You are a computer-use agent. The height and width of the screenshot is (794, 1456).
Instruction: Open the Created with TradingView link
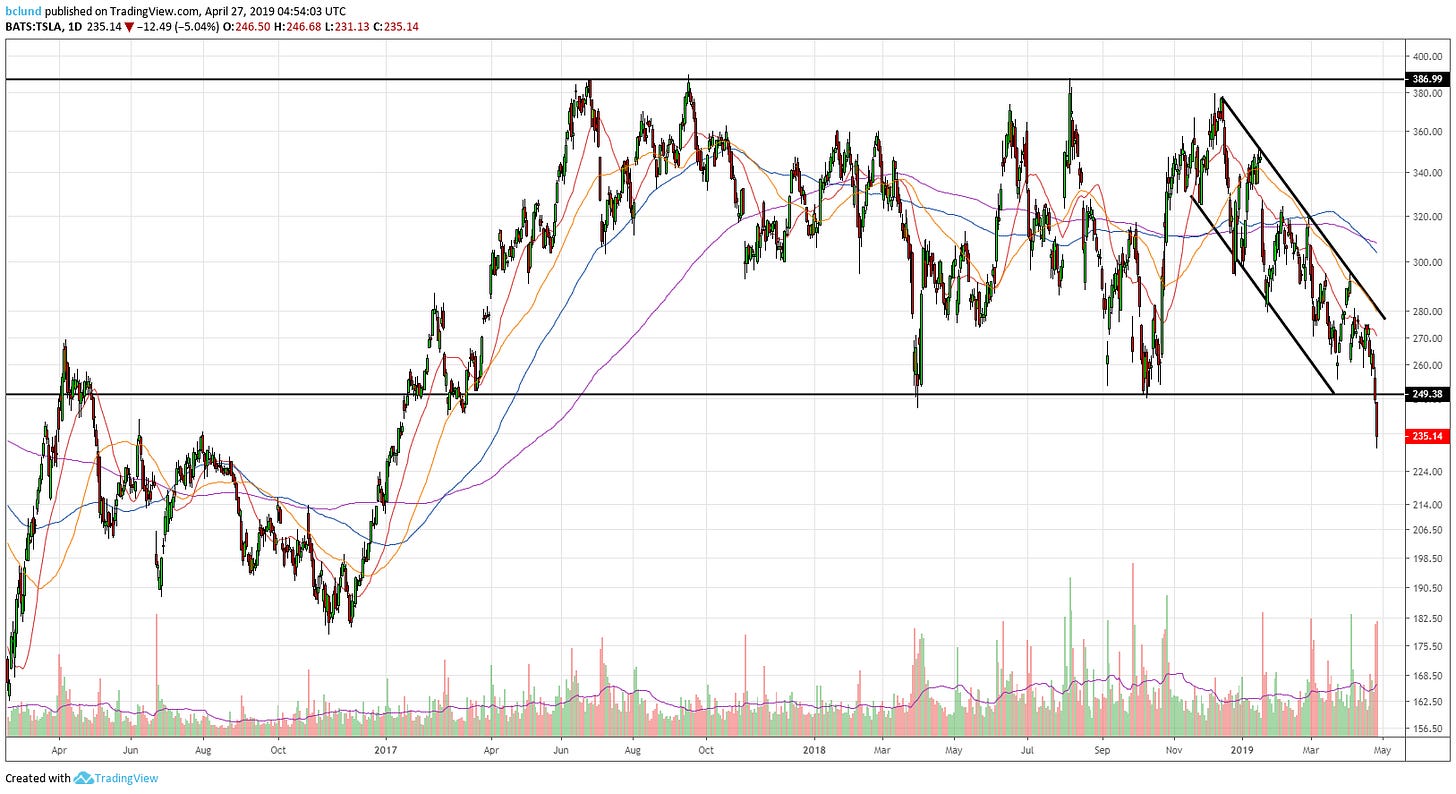(x=82, y=778)
